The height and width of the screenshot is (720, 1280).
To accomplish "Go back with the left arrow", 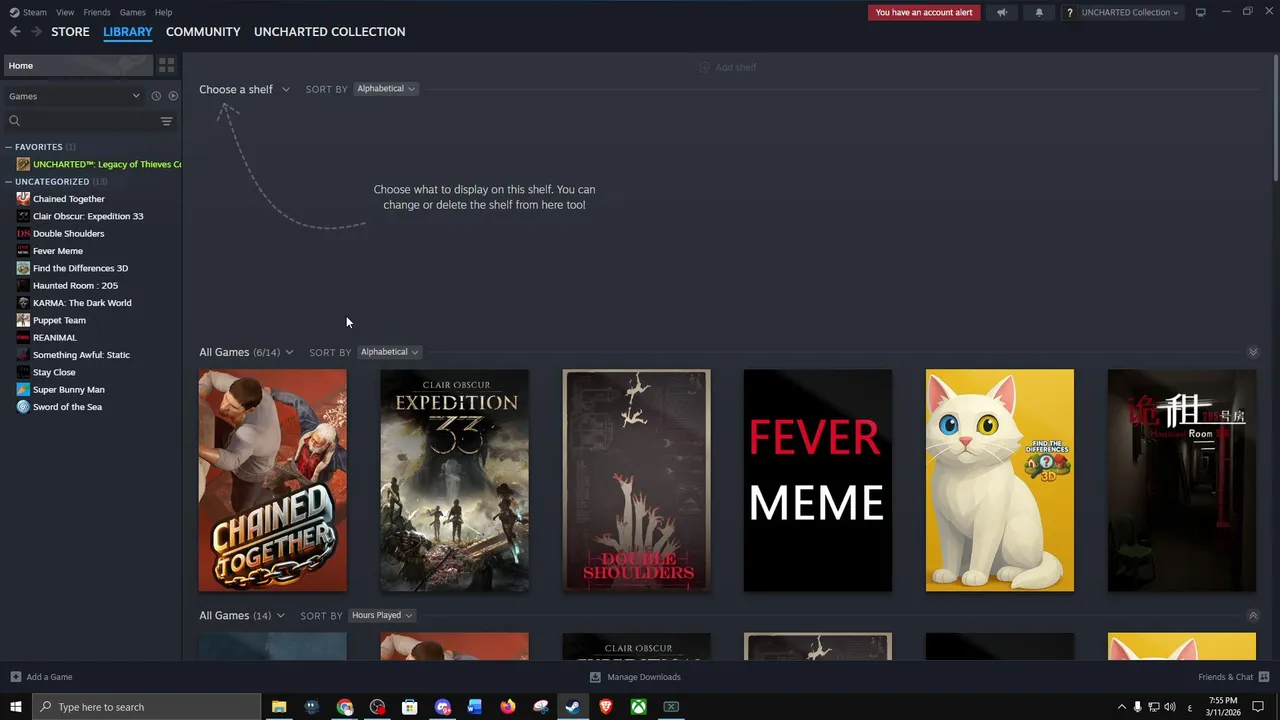I will click(15, 32).
